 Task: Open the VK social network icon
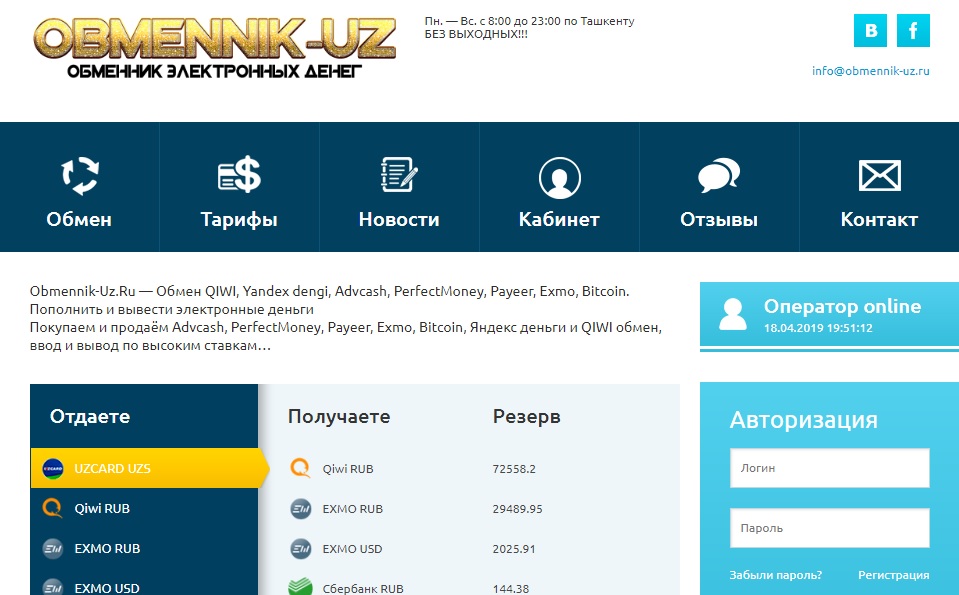tap(870, 31)
